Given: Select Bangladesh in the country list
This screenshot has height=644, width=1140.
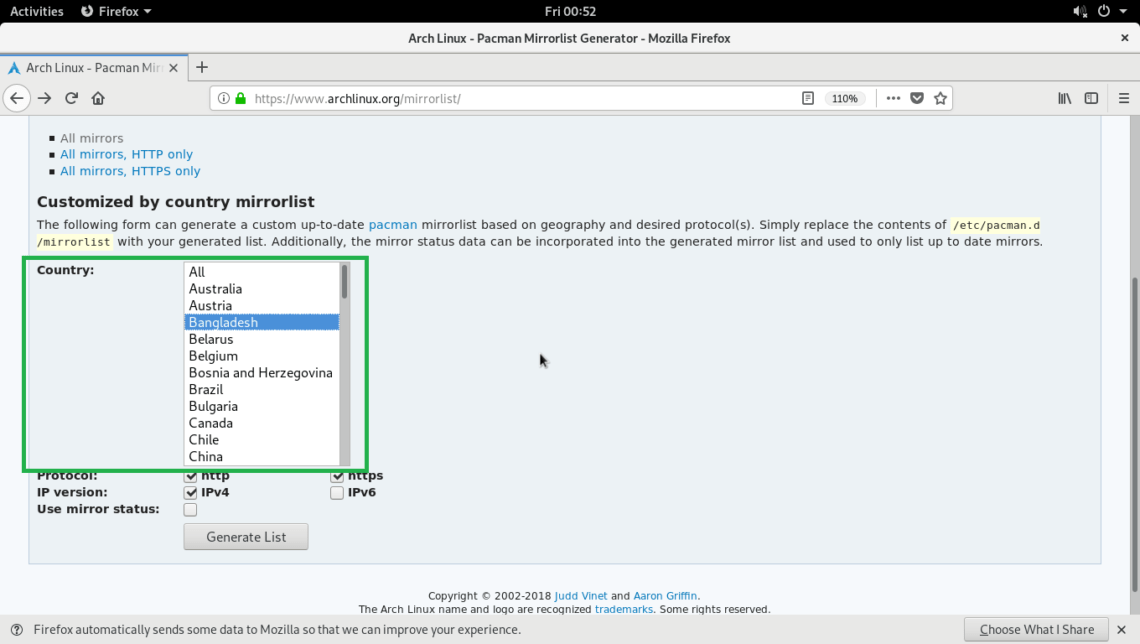Looking at the screenshot, I should click(x=262, y=322).
